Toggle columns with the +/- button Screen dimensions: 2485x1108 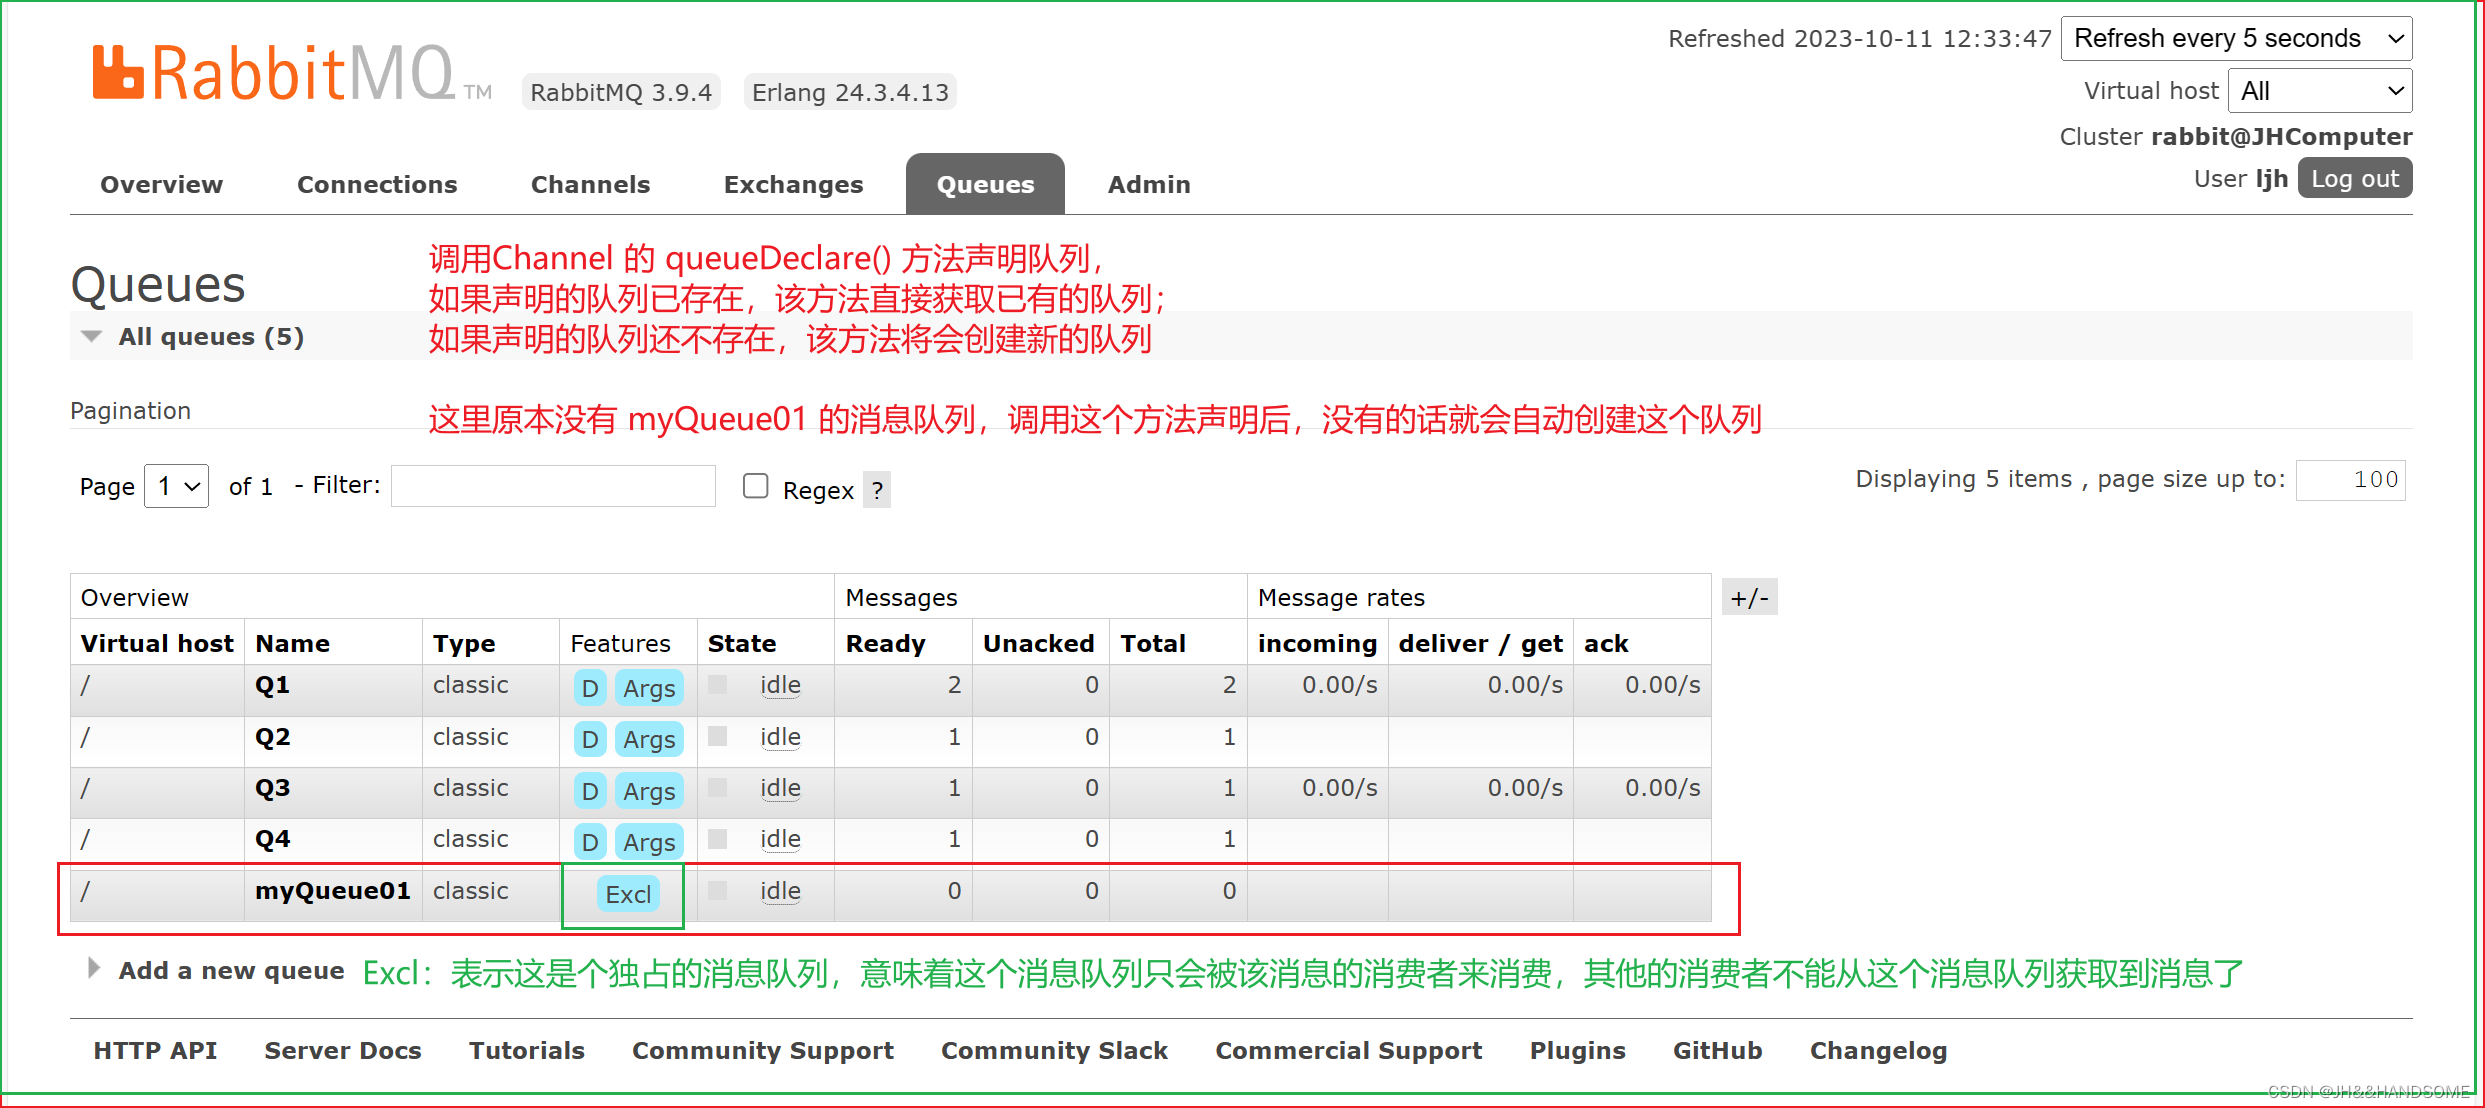click(1750, 598)
